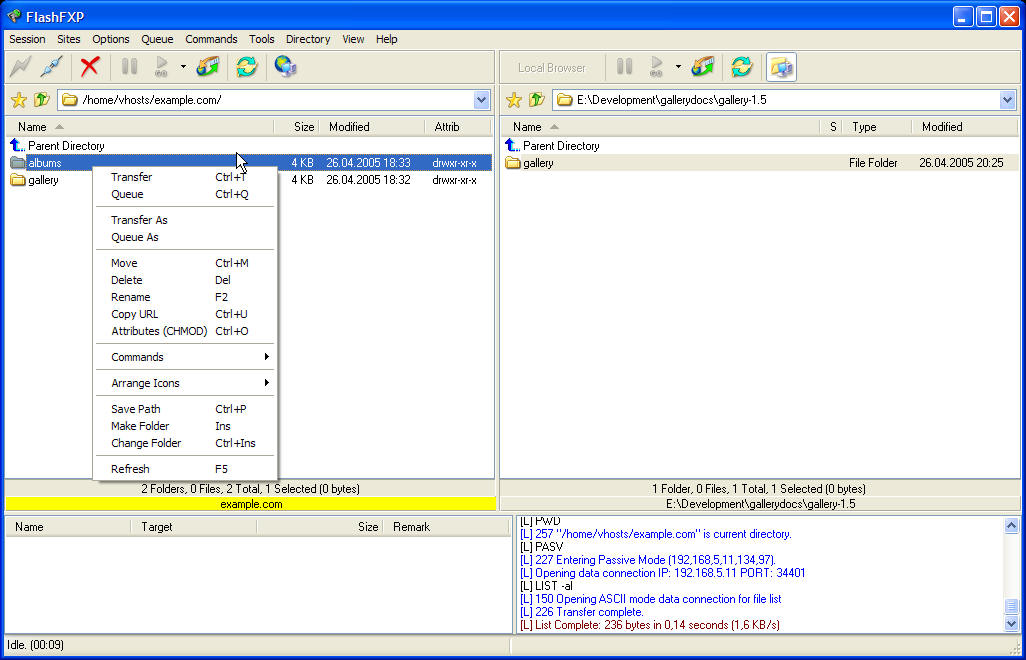
Task: Sort remote files by Modified column header
Action: point(349,127)
